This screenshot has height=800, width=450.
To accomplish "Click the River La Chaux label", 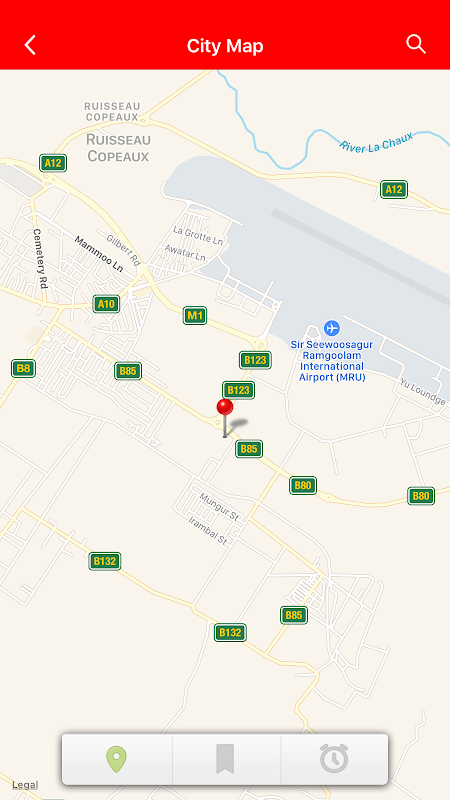I will click(376, 141).
